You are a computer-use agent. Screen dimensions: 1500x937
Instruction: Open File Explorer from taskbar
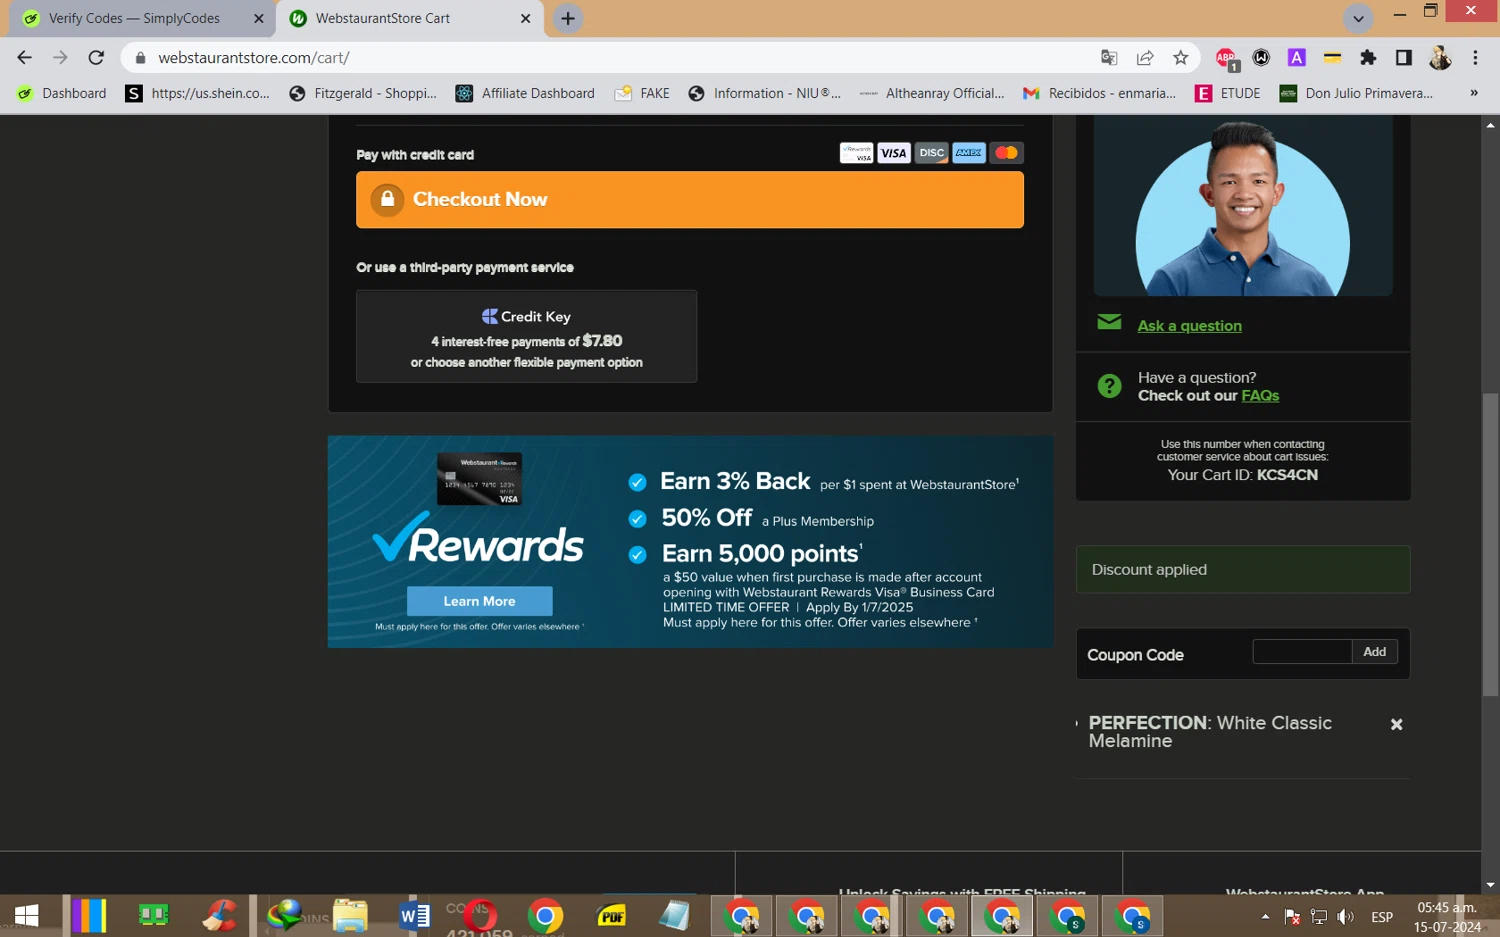pos(350,915)
